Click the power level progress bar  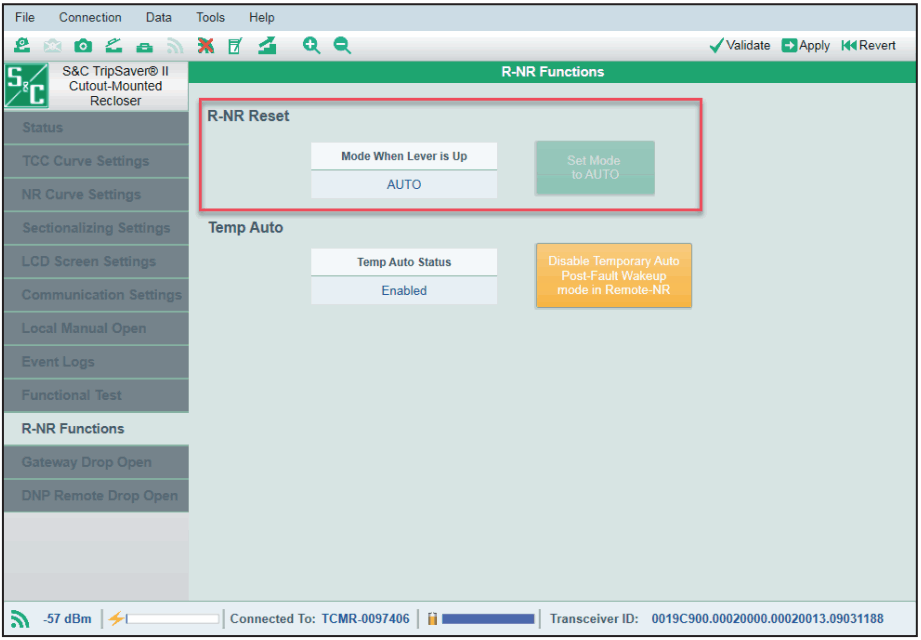coord(172,619)
